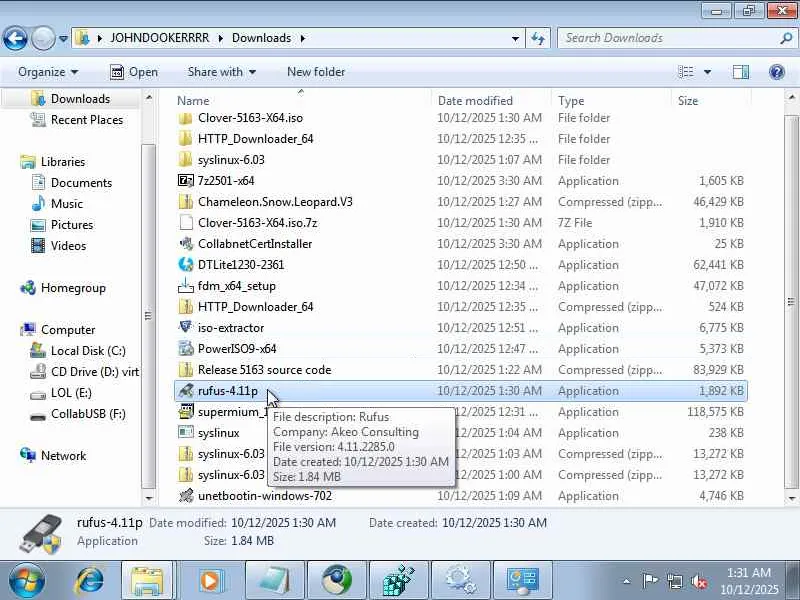Select the CollabnetCertInstaller icon
This screenshot has width=800, height=600.
186,243
